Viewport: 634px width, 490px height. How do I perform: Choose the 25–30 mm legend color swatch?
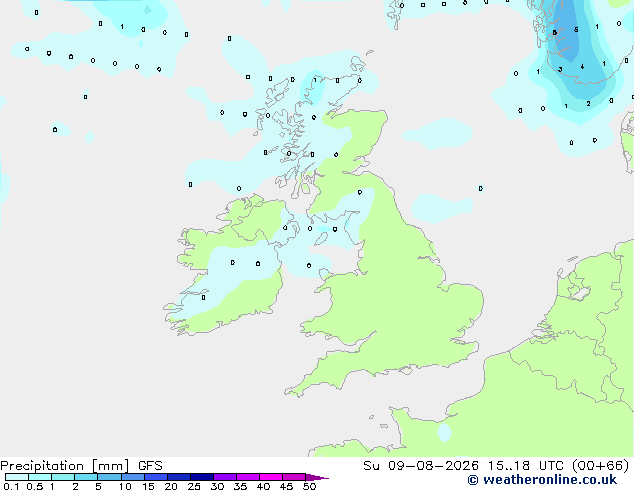pos(201,477)
